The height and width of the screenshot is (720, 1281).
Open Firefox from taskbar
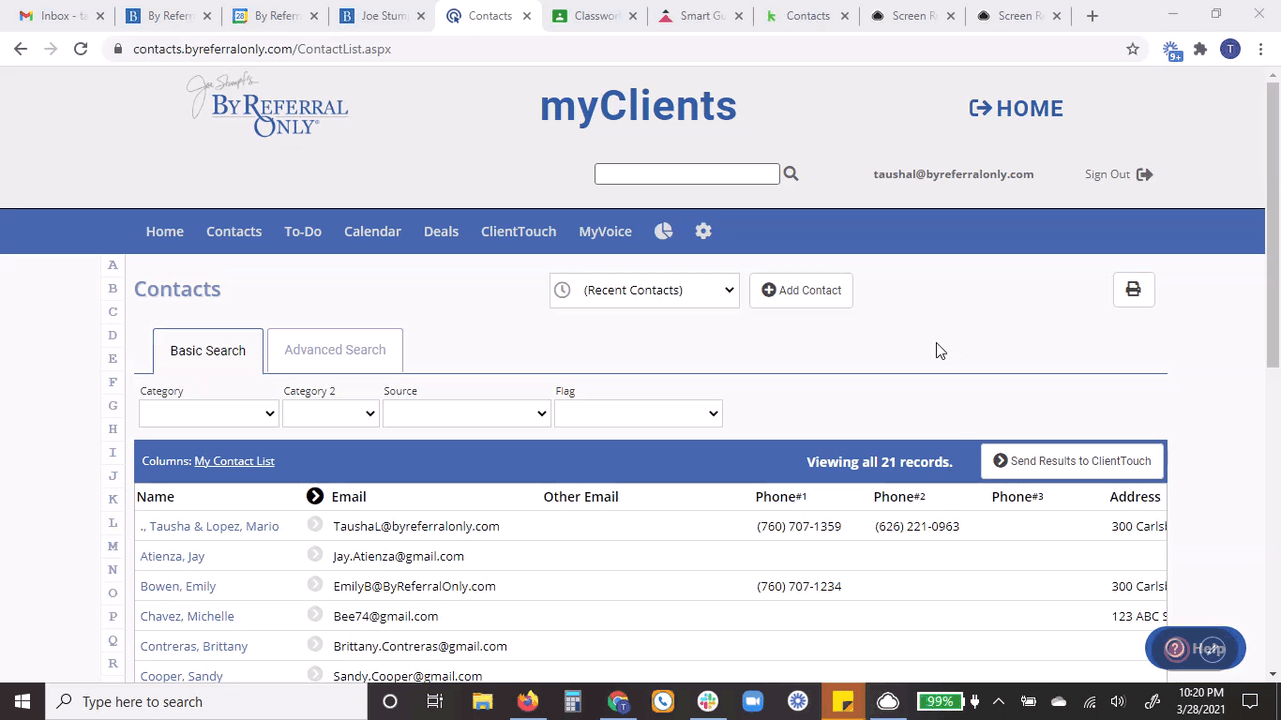click(x=528, y=701)
